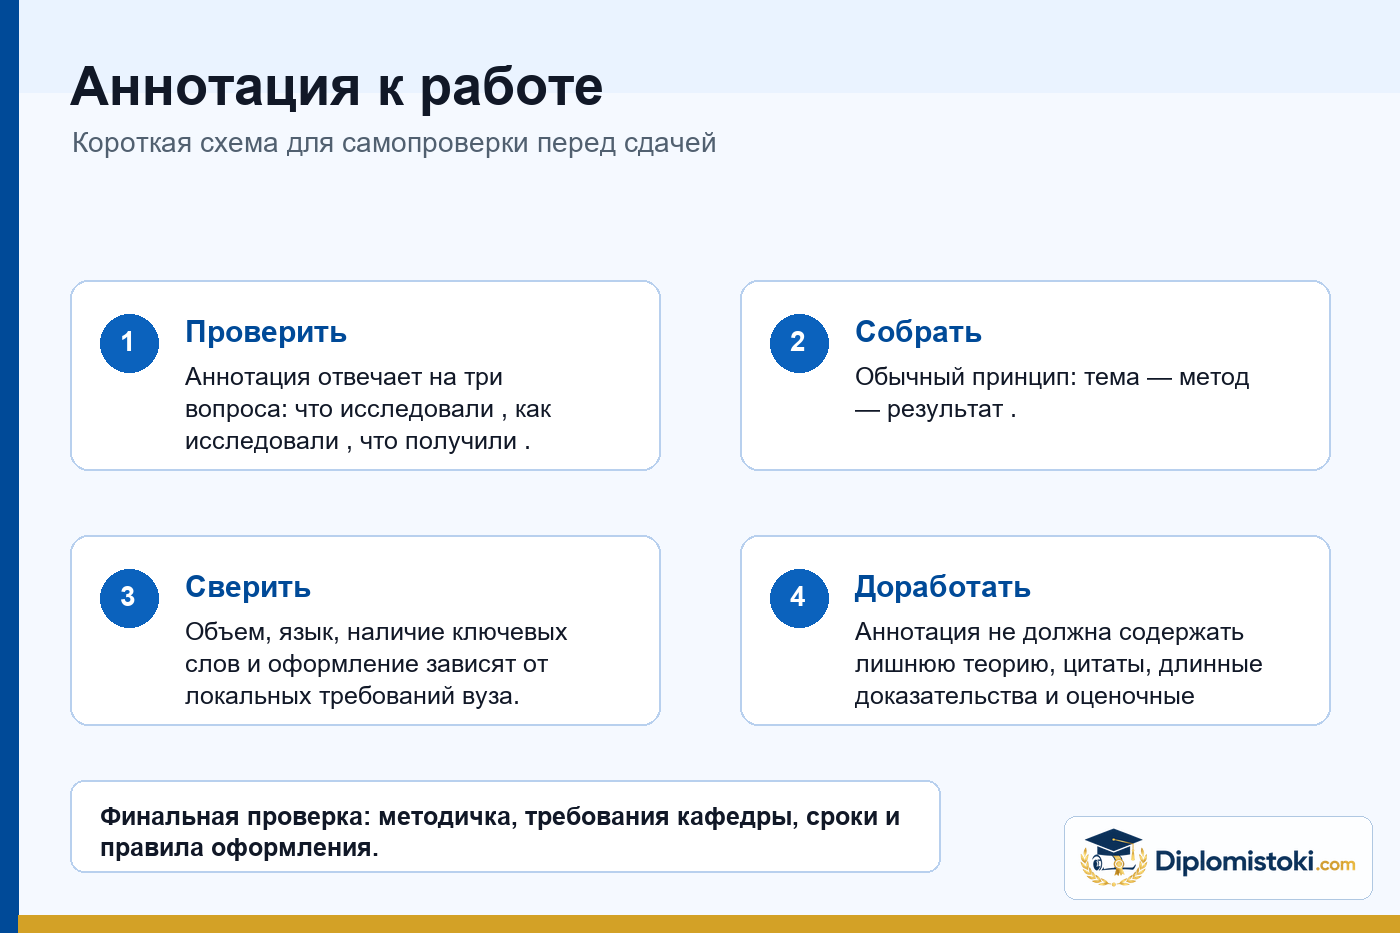
Task: Select the heading 'Сверить'
Action: tap(248, 587)
